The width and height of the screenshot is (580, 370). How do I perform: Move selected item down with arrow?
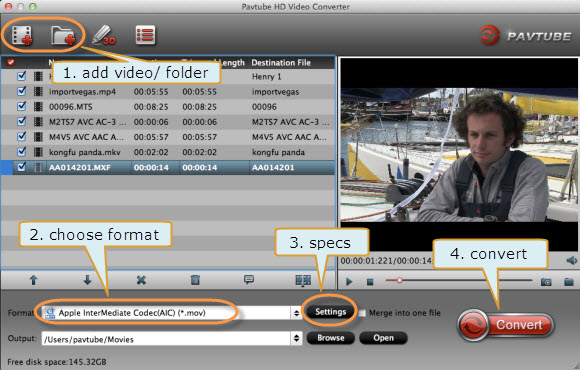(x=87, y=280)
